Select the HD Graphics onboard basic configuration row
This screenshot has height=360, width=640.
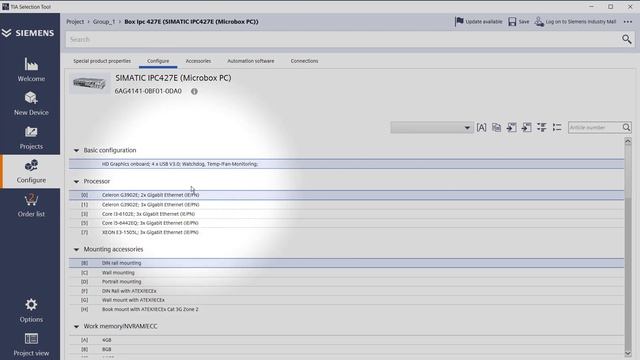tap(346, 164)
